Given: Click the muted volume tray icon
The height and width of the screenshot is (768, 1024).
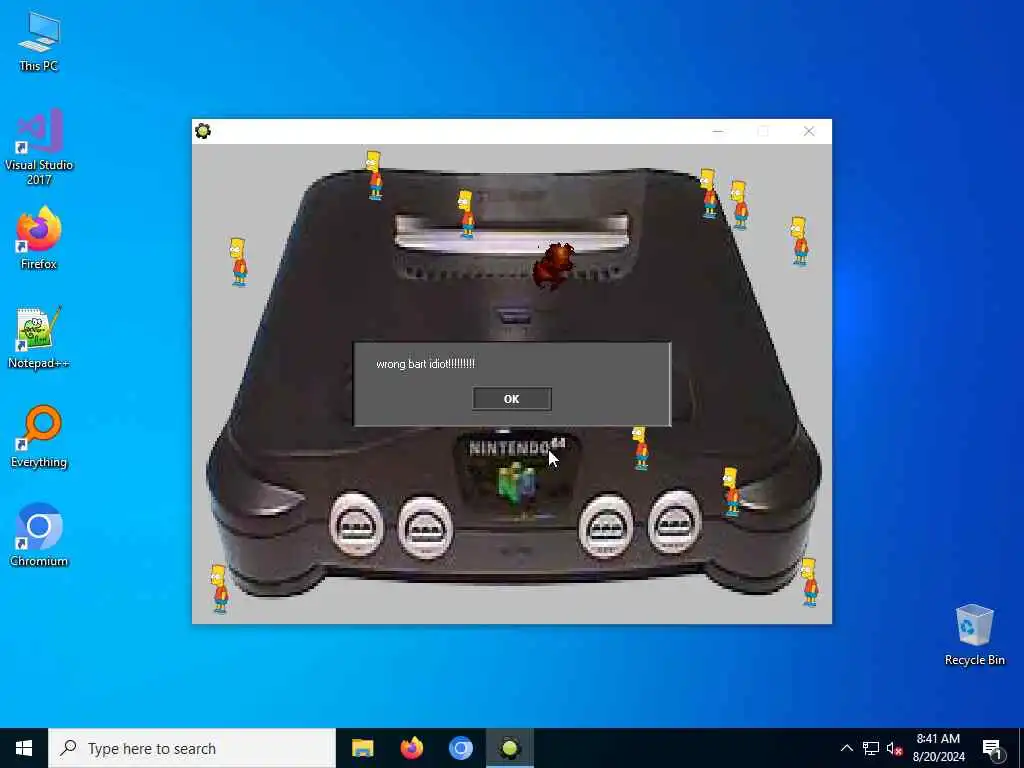Looking at the screenshot, I should (x=894, y=748).
